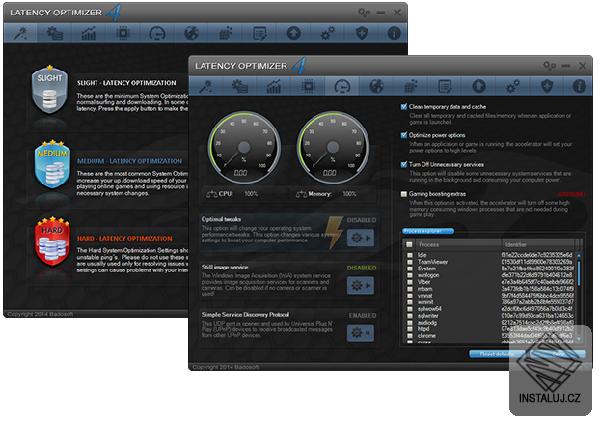Sort by the Process column header
This screenshot has width=600, height=425.
(458, 244)
